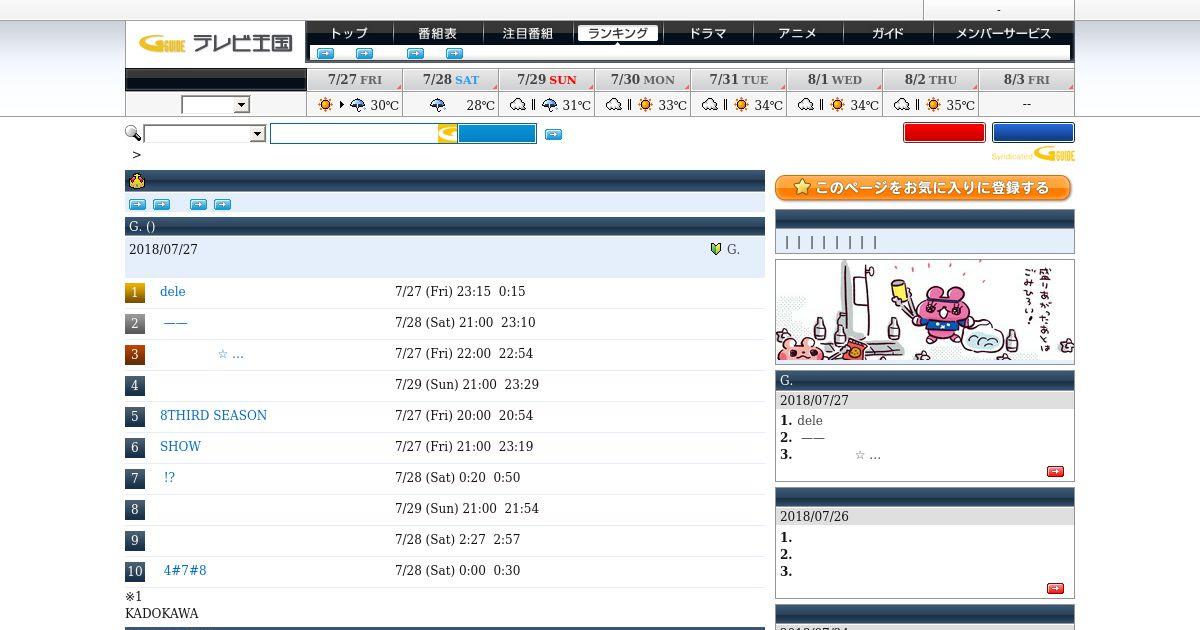Image resolution: width=1200 pixels, height=630 pixels.
Task: Open the 注目番組 navigation tab
Action: click(527, 33)
